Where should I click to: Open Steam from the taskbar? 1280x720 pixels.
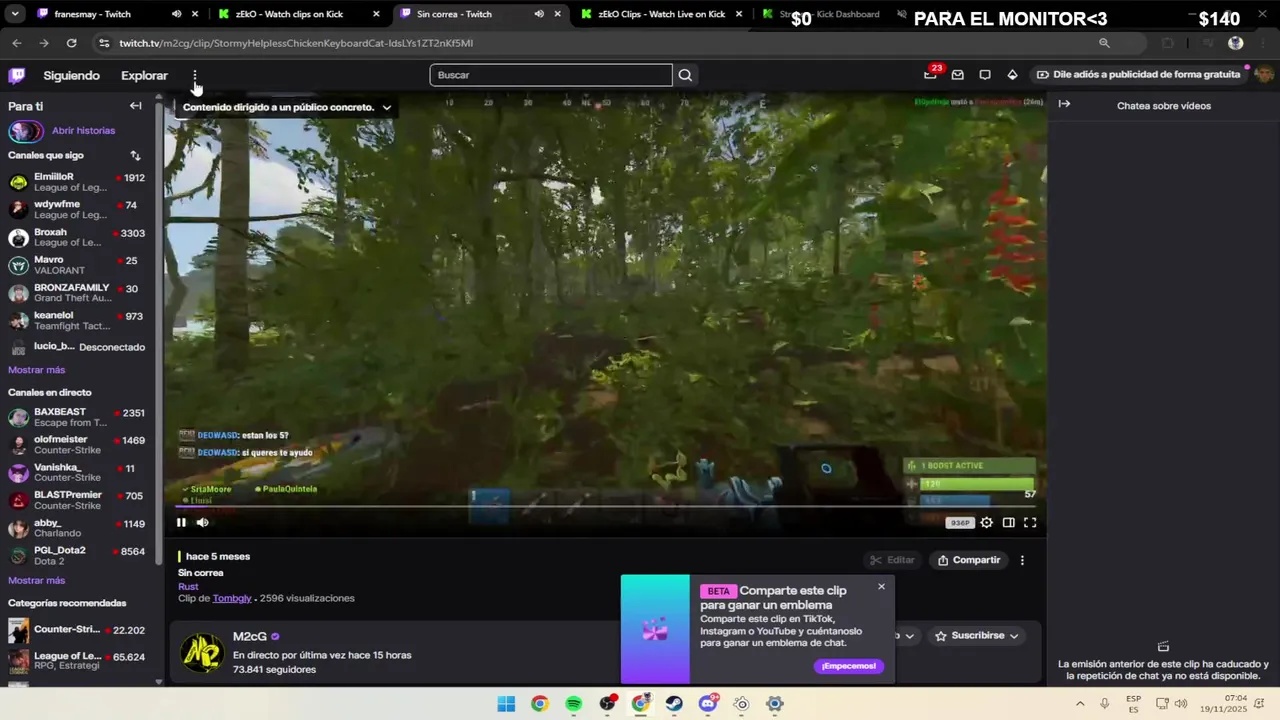point(674,704)
